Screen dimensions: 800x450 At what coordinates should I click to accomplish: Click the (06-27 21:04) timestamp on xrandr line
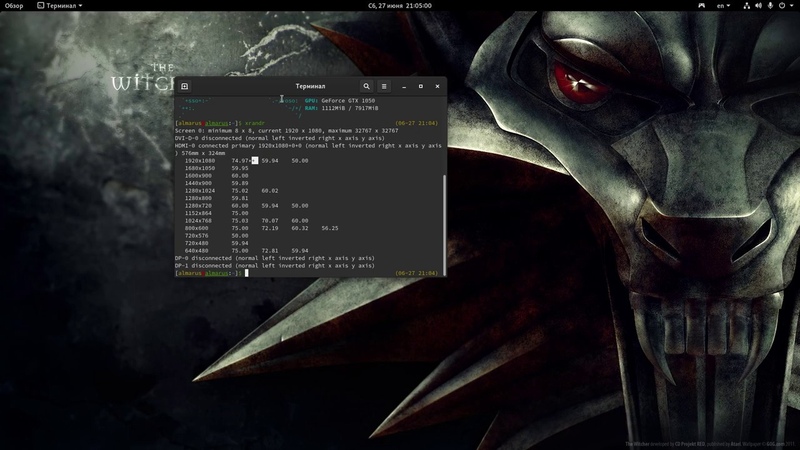[x=416, y=123]
